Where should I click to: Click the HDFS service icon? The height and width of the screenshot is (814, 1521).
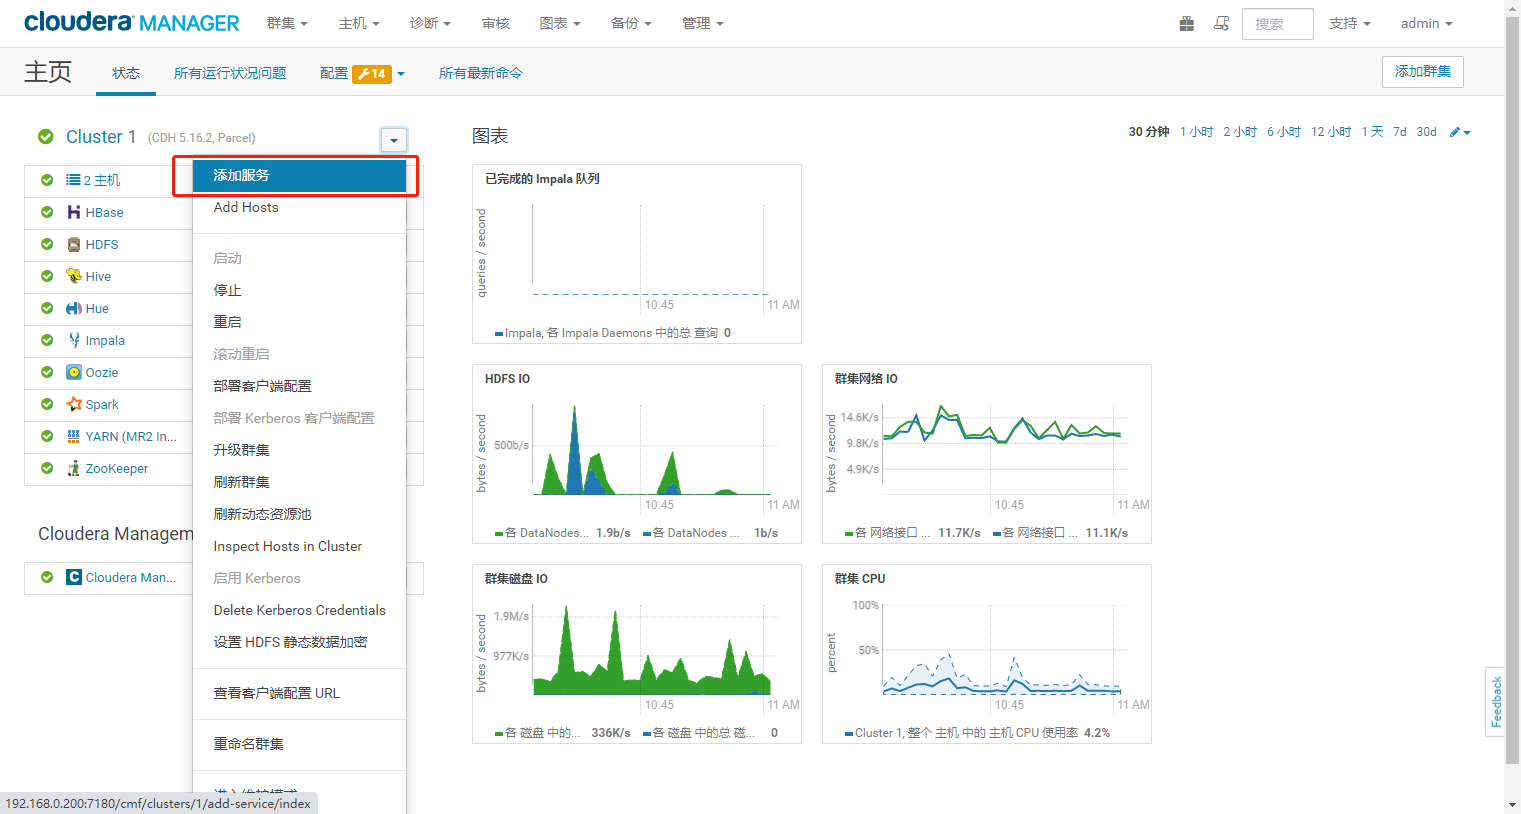(x=74, y=244)
